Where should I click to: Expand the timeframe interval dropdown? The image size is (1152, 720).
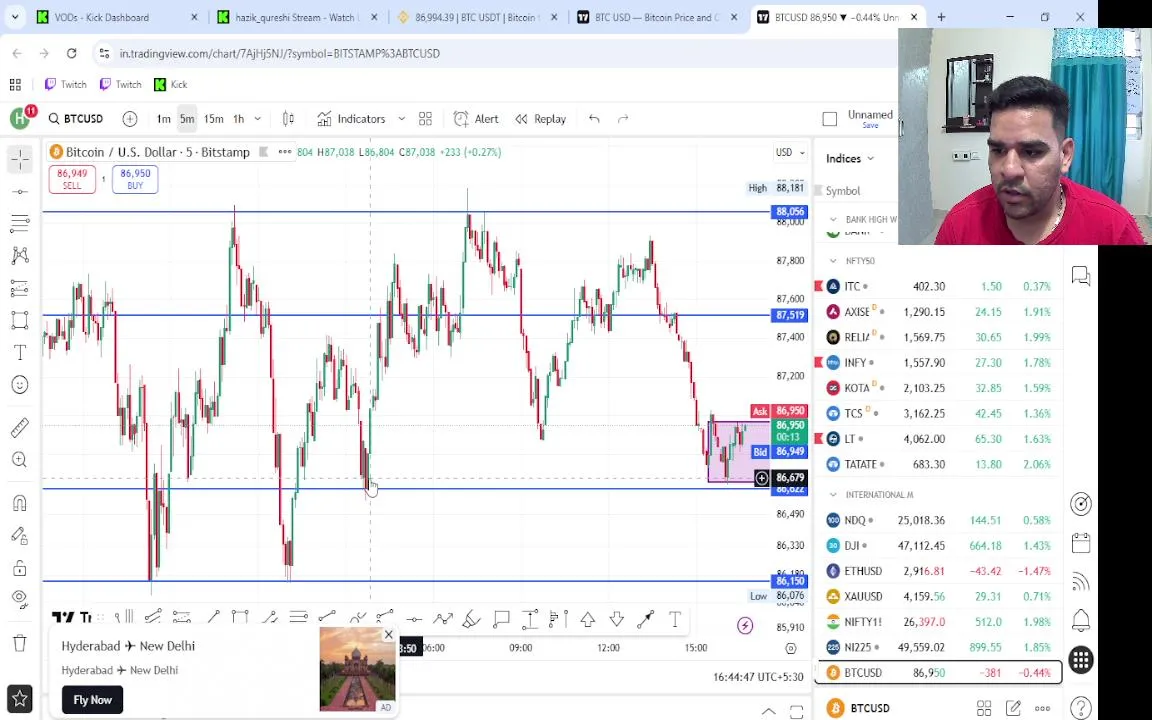[257, 118]
